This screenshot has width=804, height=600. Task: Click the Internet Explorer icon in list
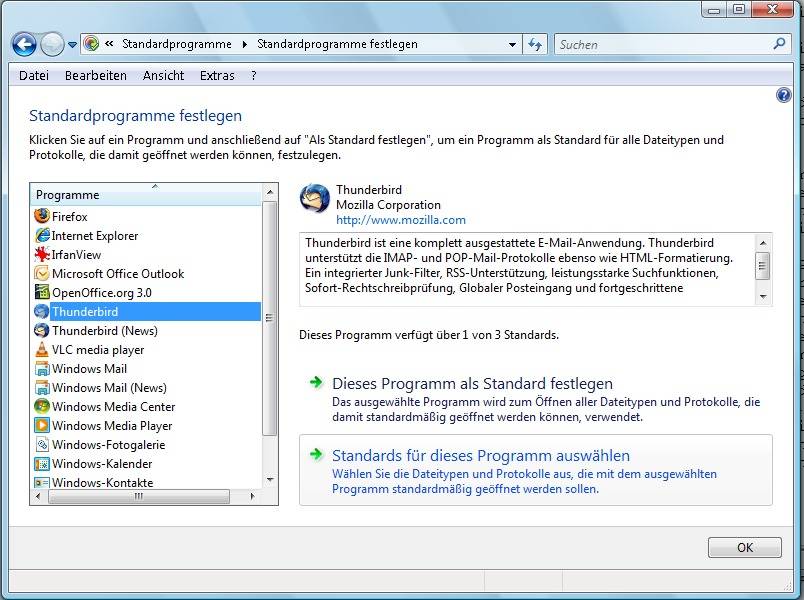click(x=42, y=235)
